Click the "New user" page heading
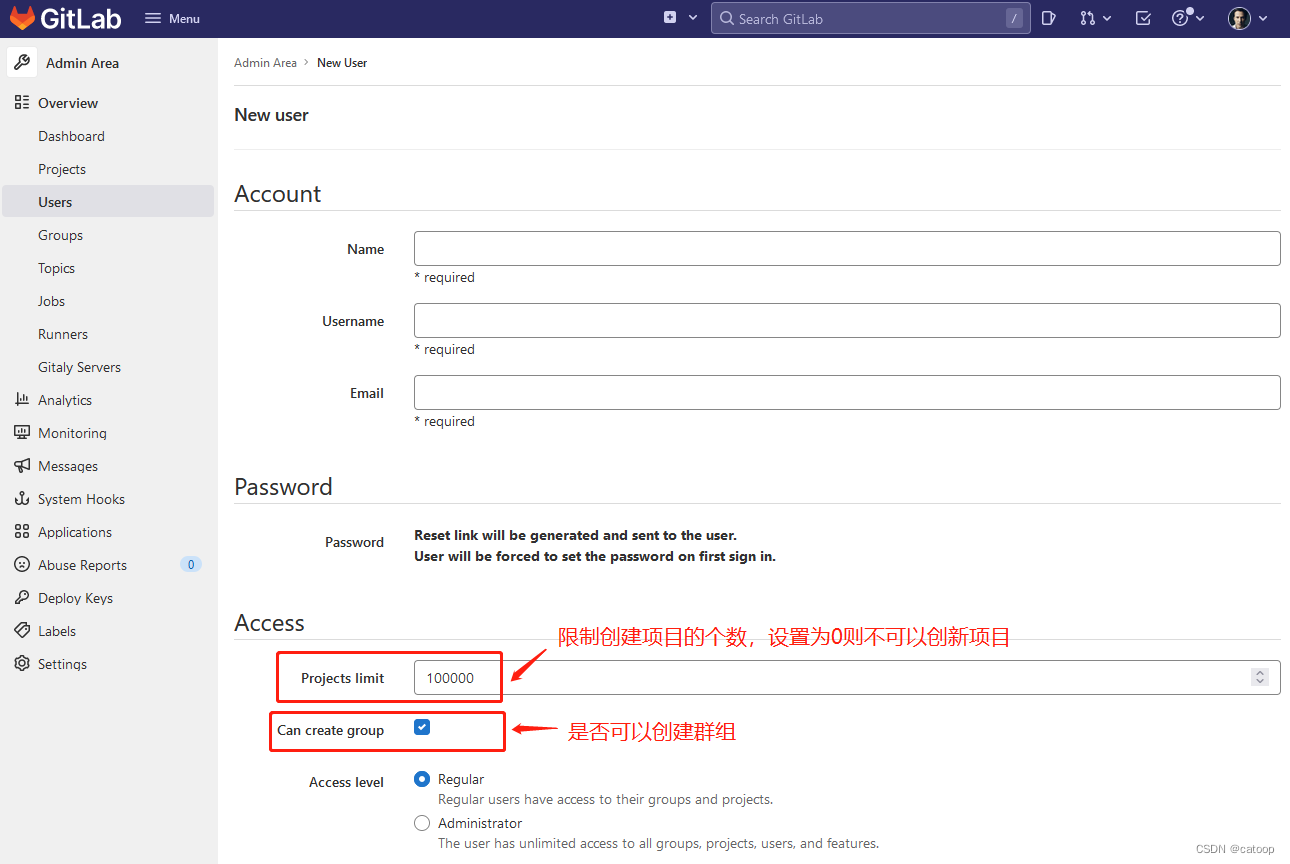 (x=271, y=115)
